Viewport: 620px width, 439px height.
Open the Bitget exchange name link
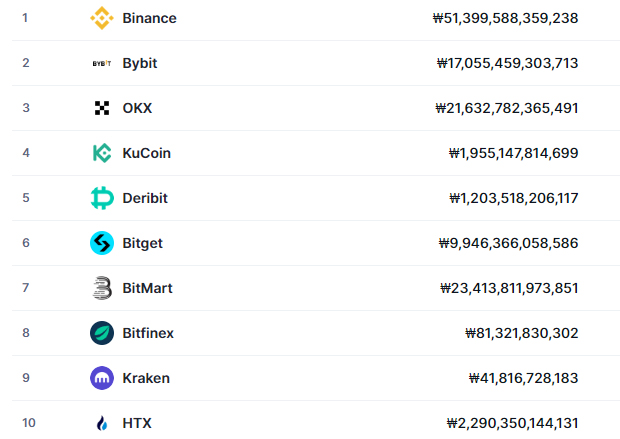[x=142, y=243]
